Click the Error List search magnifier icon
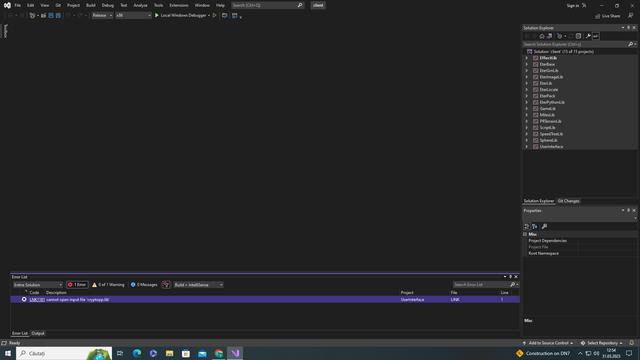Viewport: 640px width, 360px height. [513, 284]
